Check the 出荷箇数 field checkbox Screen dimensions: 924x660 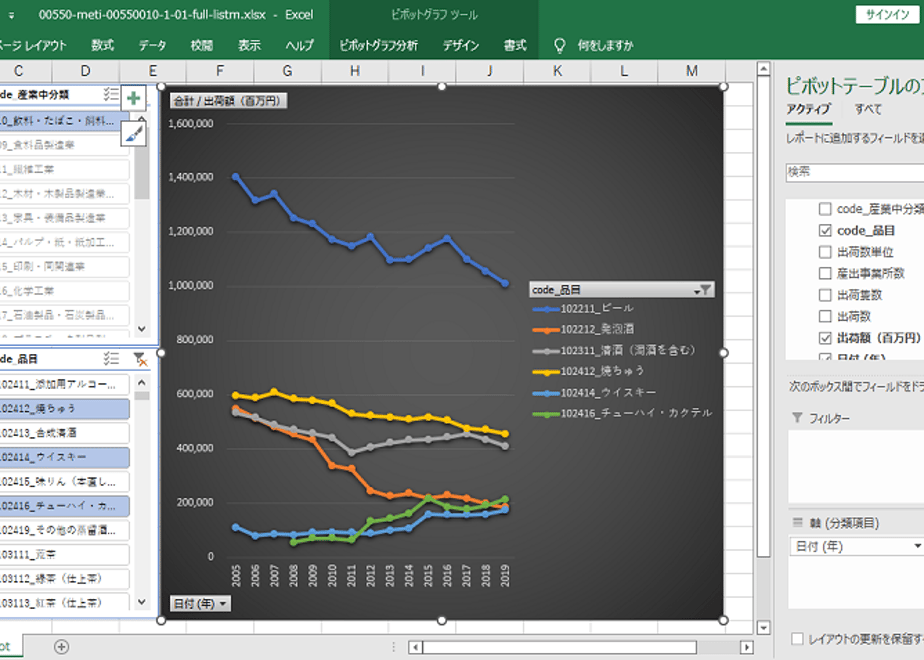[825, 295]
